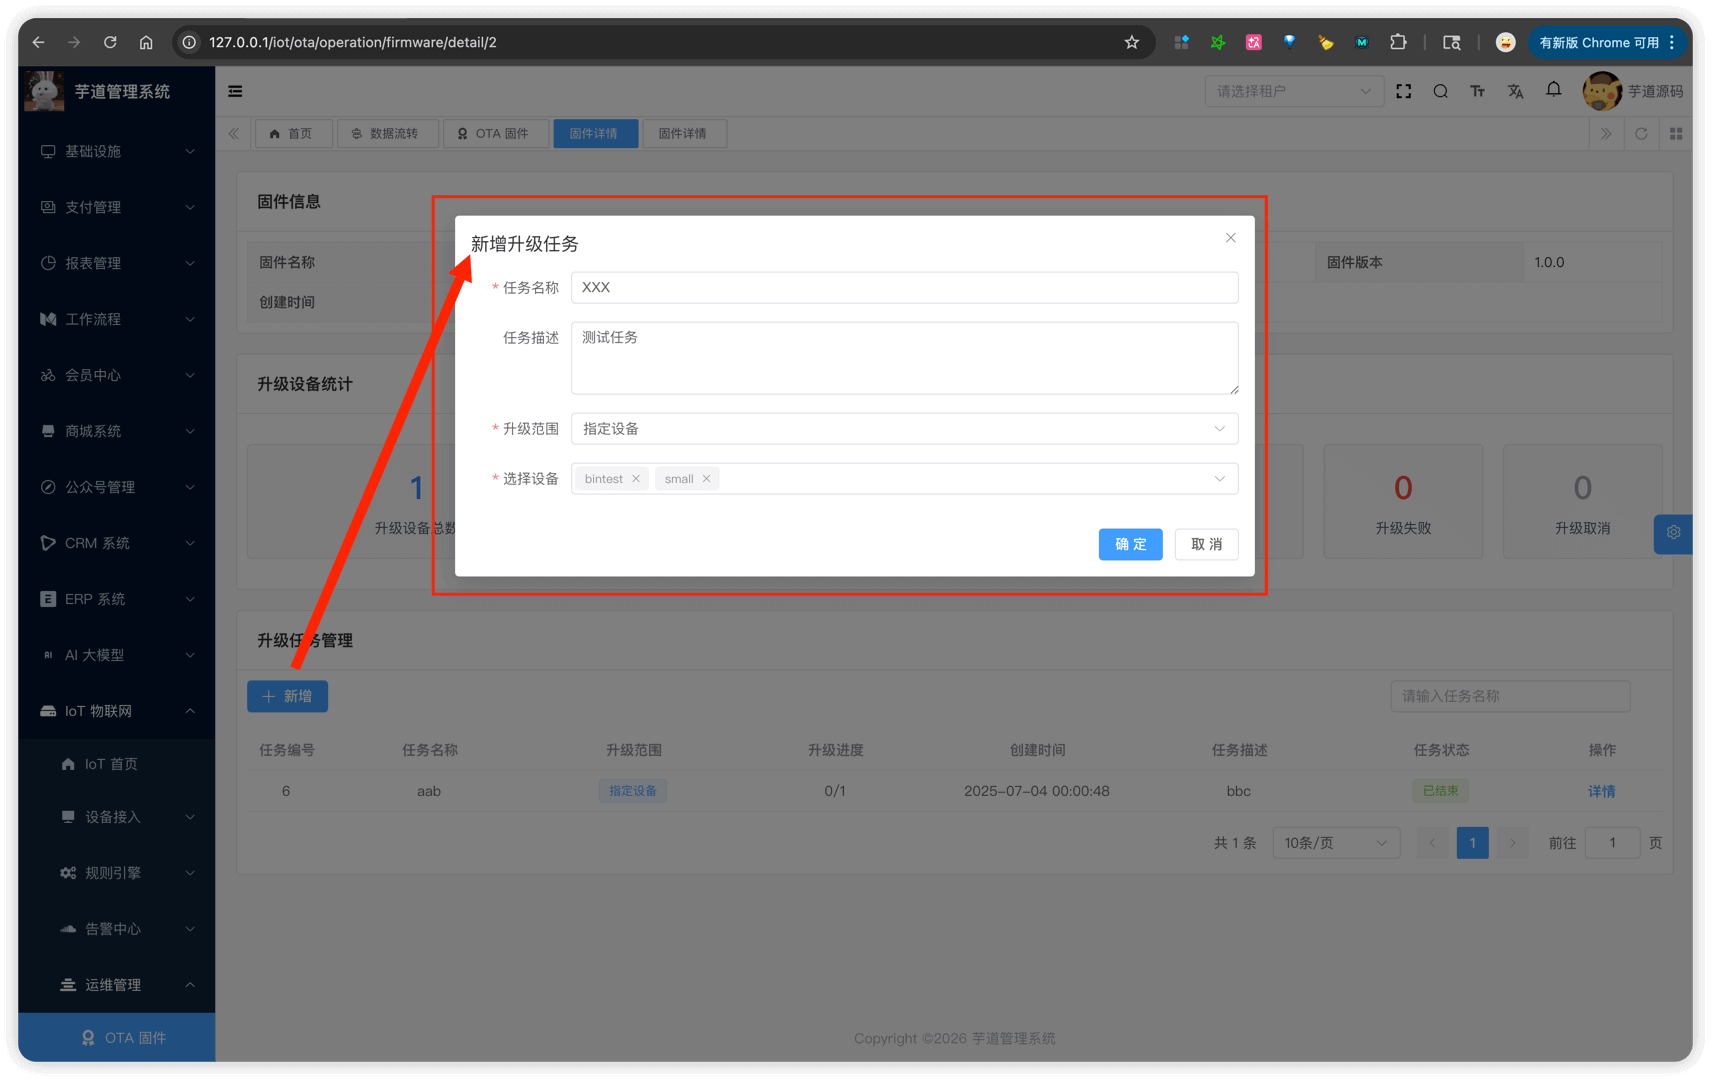Open the IoT 首页 sidebar item
Viewport: 1711px width, 1080px height.
pos(111,764)
